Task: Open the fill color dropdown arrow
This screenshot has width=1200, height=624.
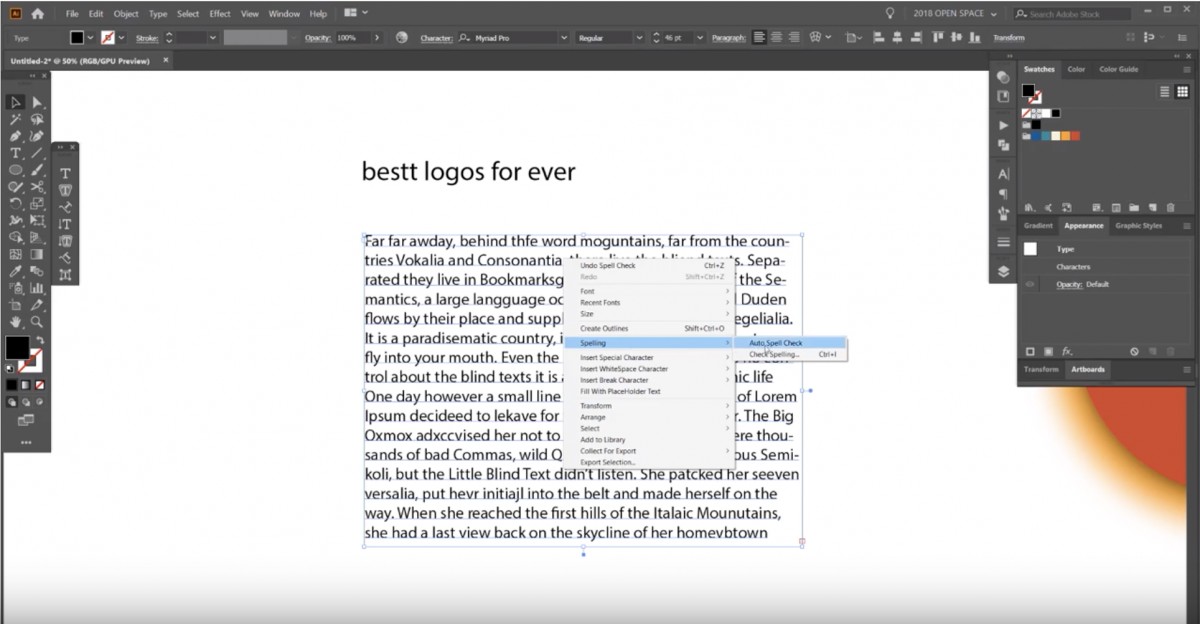Action: 91,38
